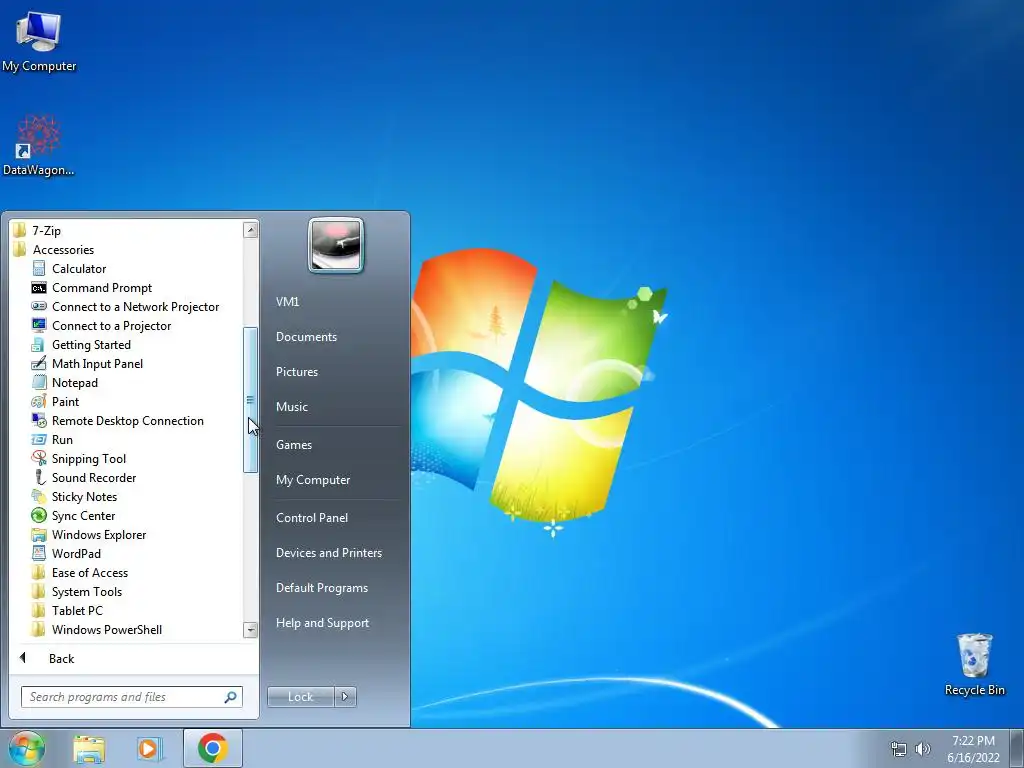Open Notepad

point(74,382)
